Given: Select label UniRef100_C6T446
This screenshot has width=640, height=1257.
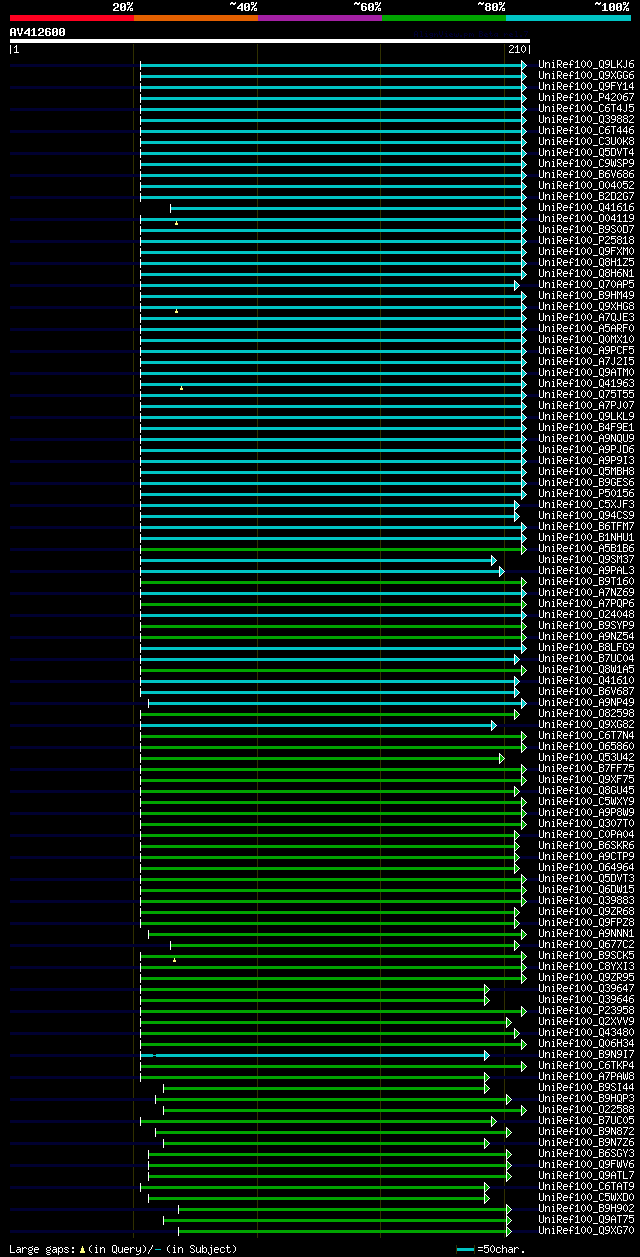Looking at the screenshot, I should coord(586,130).
